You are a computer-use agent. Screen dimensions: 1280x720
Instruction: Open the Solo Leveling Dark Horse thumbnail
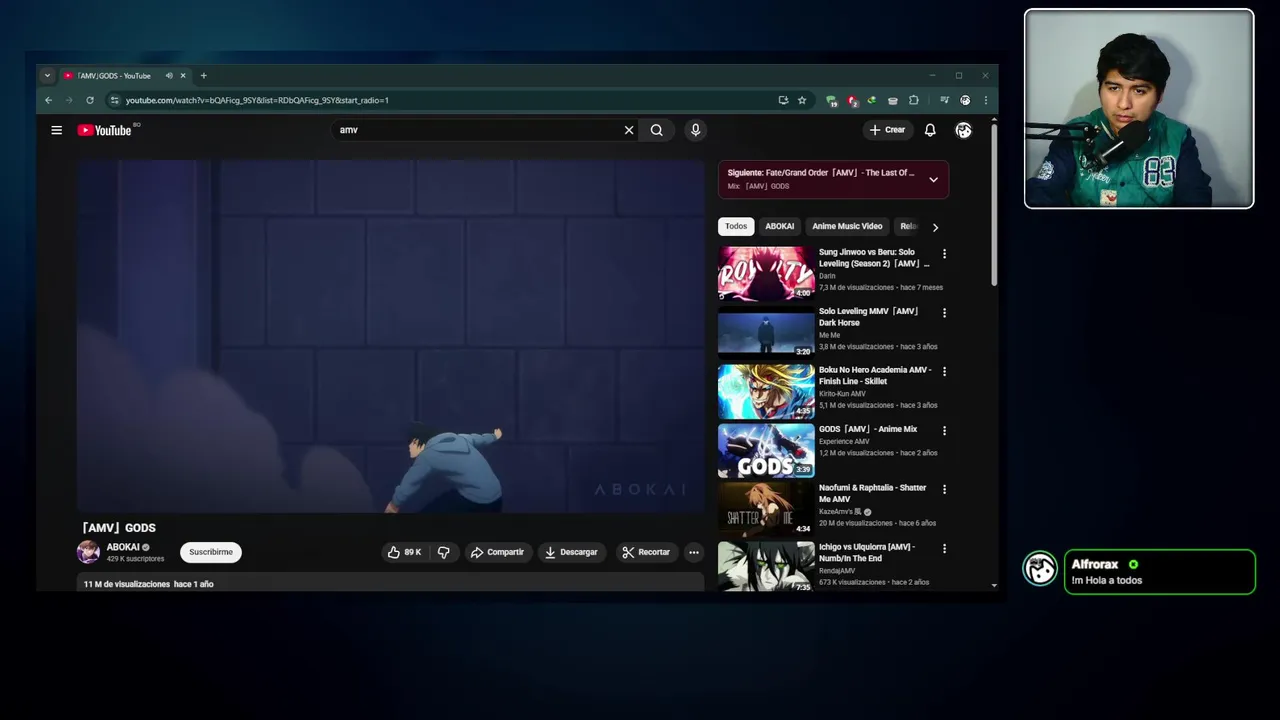pyautogui.click(x=766, y=332)
